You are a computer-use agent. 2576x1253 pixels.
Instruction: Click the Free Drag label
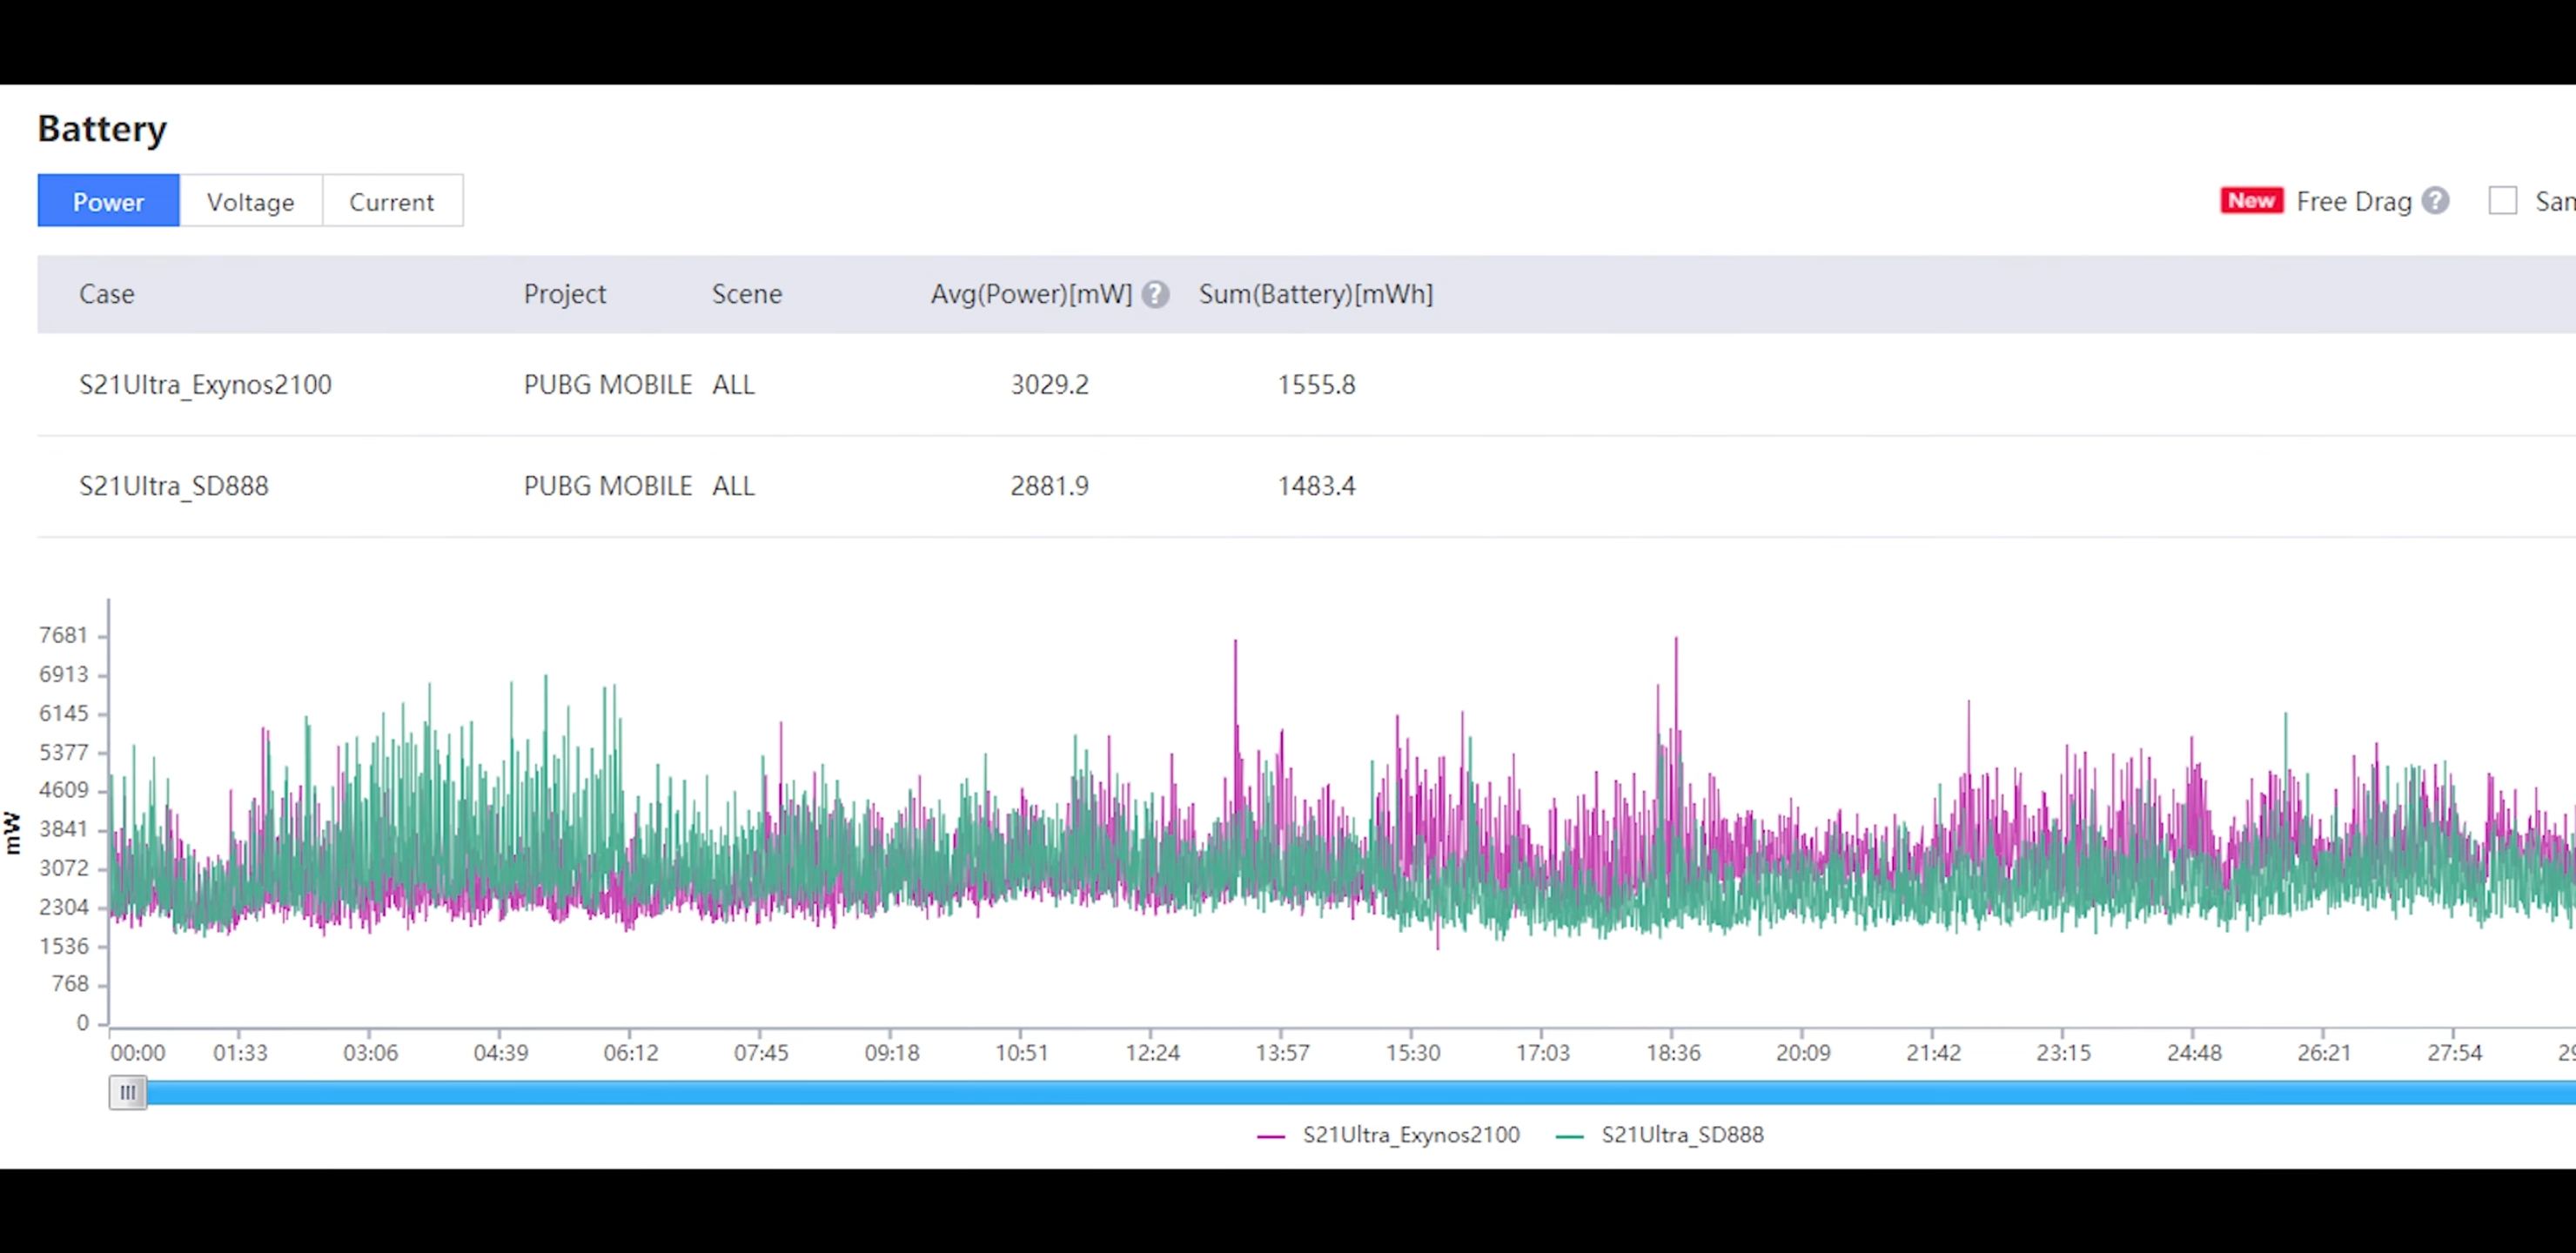pyautogui.click(x=2354, y=202)
